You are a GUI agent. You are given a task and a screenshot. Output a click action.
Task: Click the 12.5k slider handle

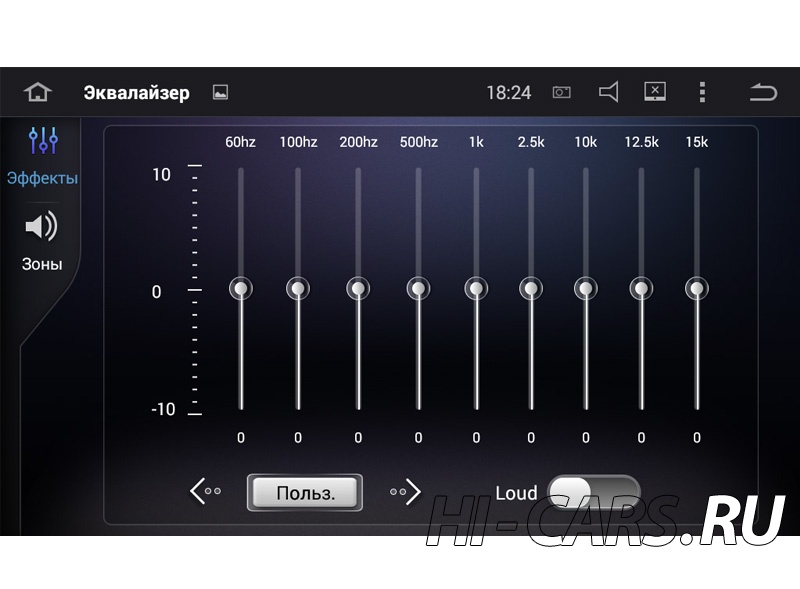(641, 289)
